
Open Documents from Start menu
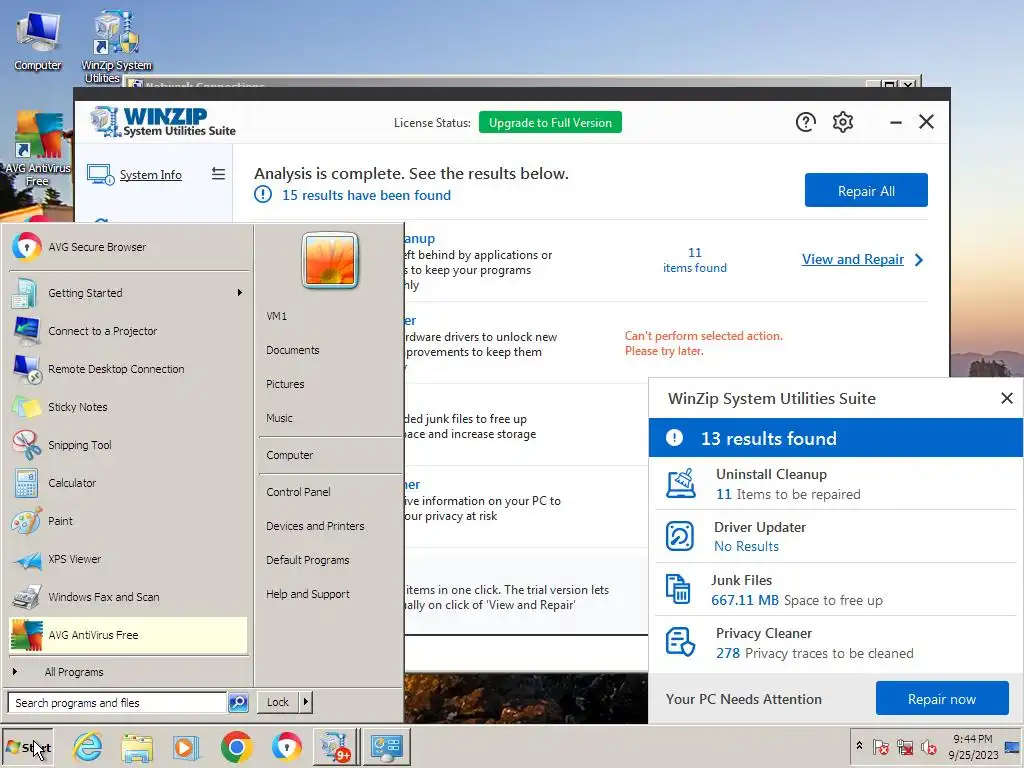(293, 350)
